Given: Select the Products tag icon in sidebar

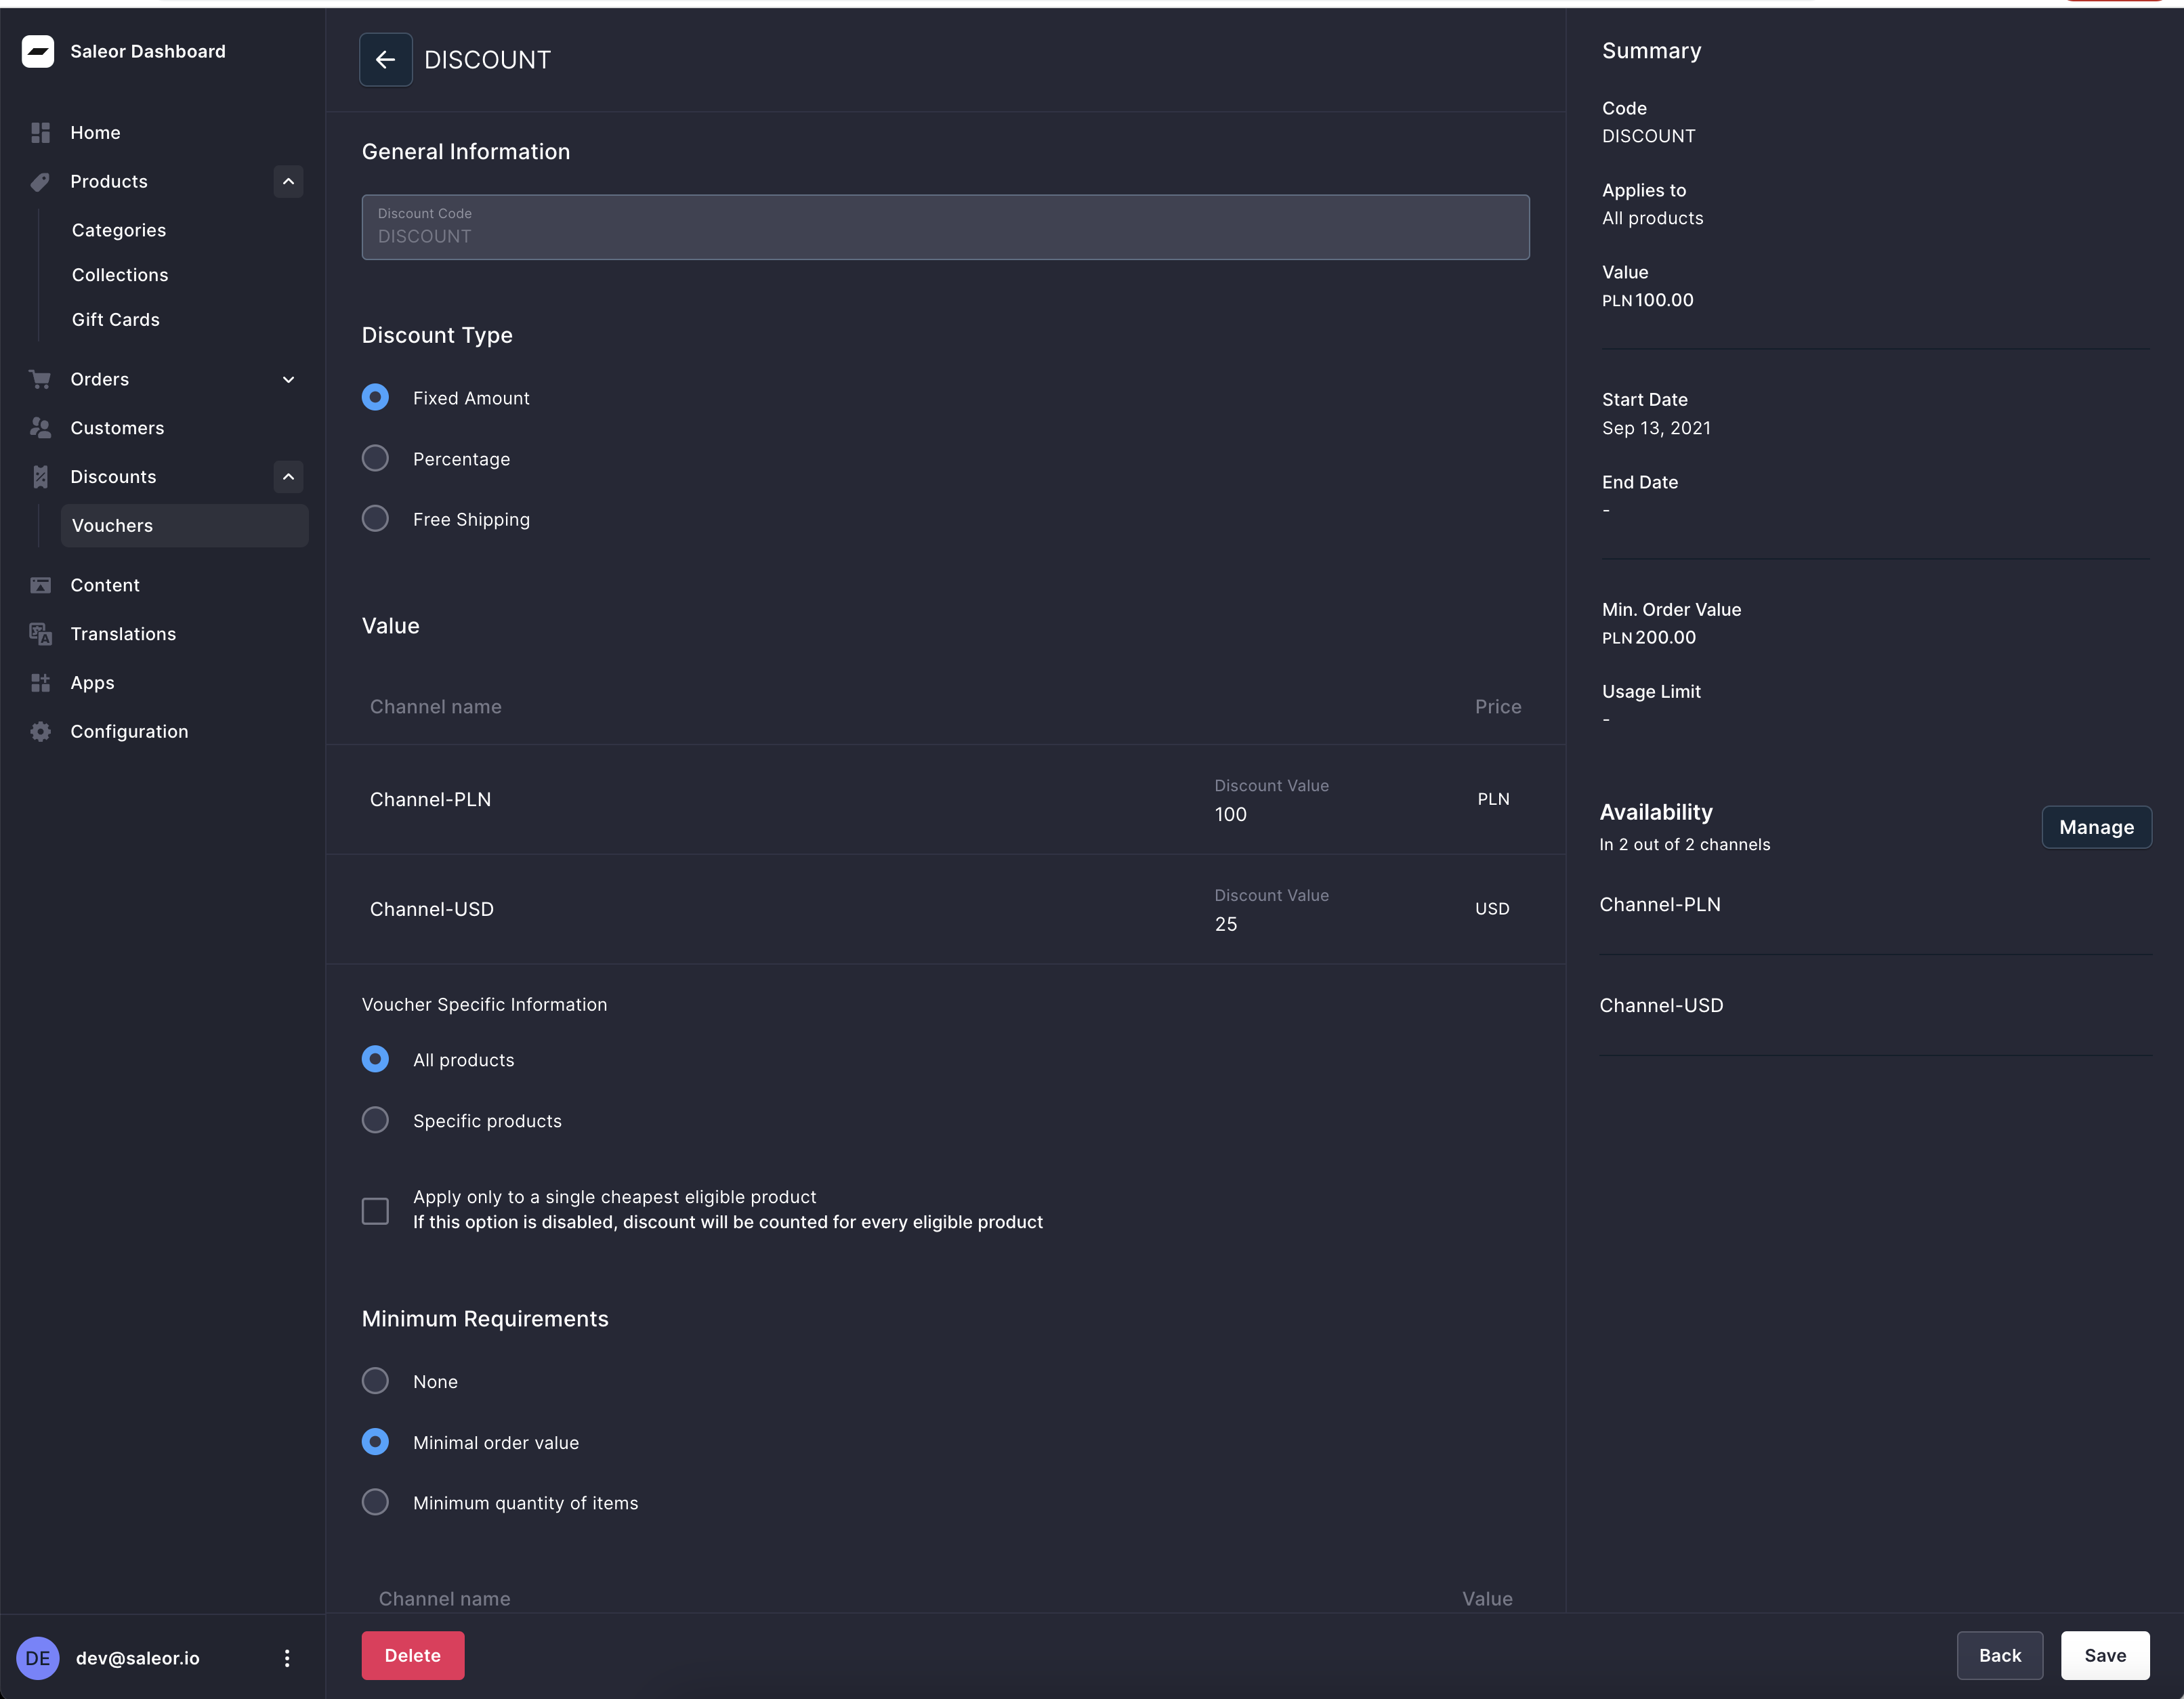Looking at the screenshot, I should click(40, 181).
